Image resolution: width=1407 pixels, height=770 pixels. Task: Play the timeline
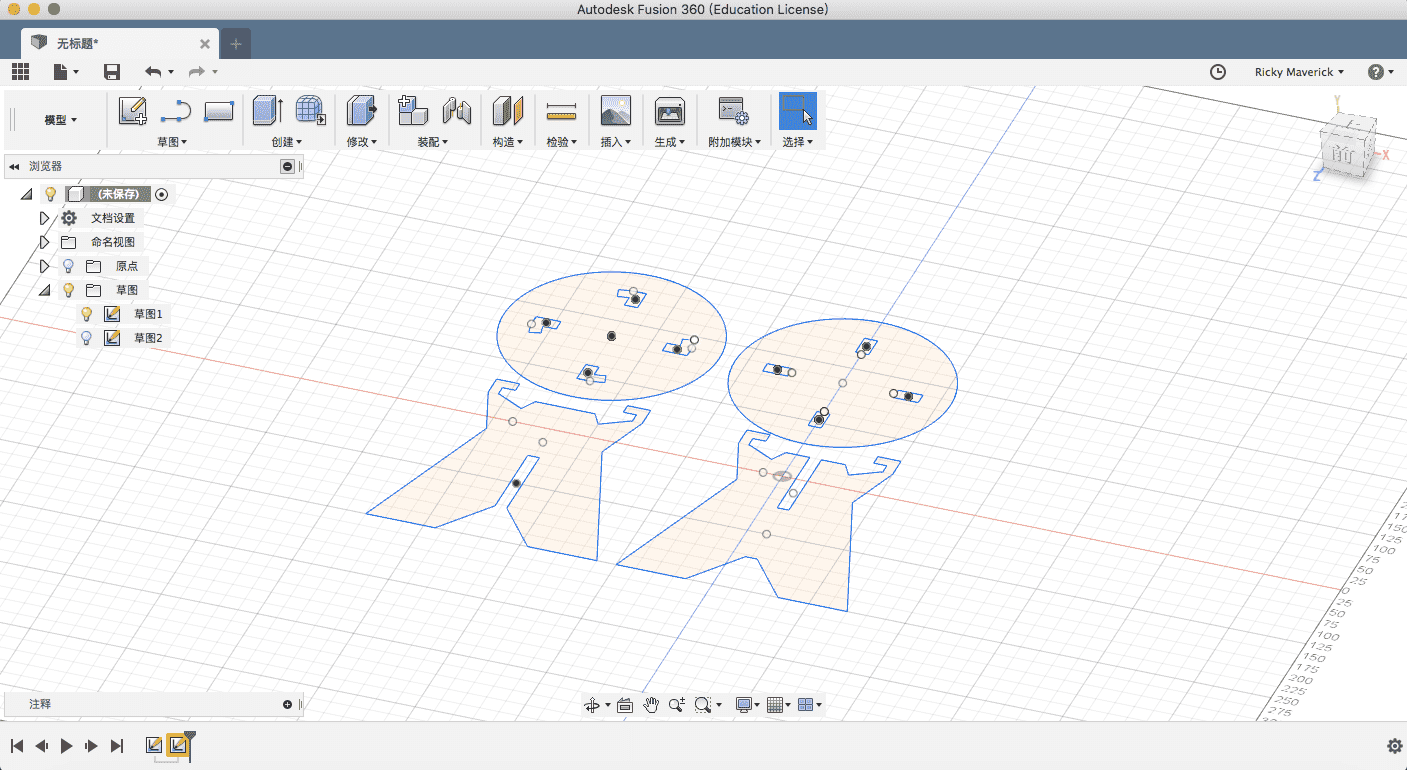click(66, 746)
